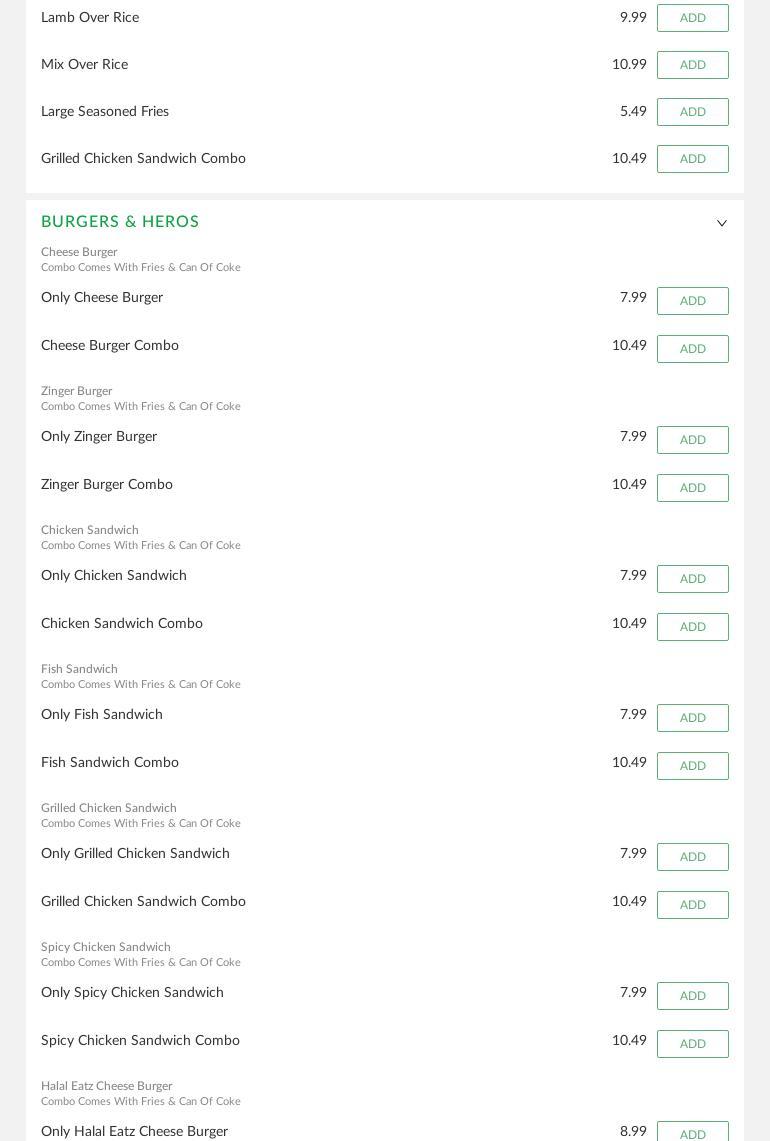Click the Mix Over Rice item name
This screenshot has width=770, height=1141.
[84, 65]
